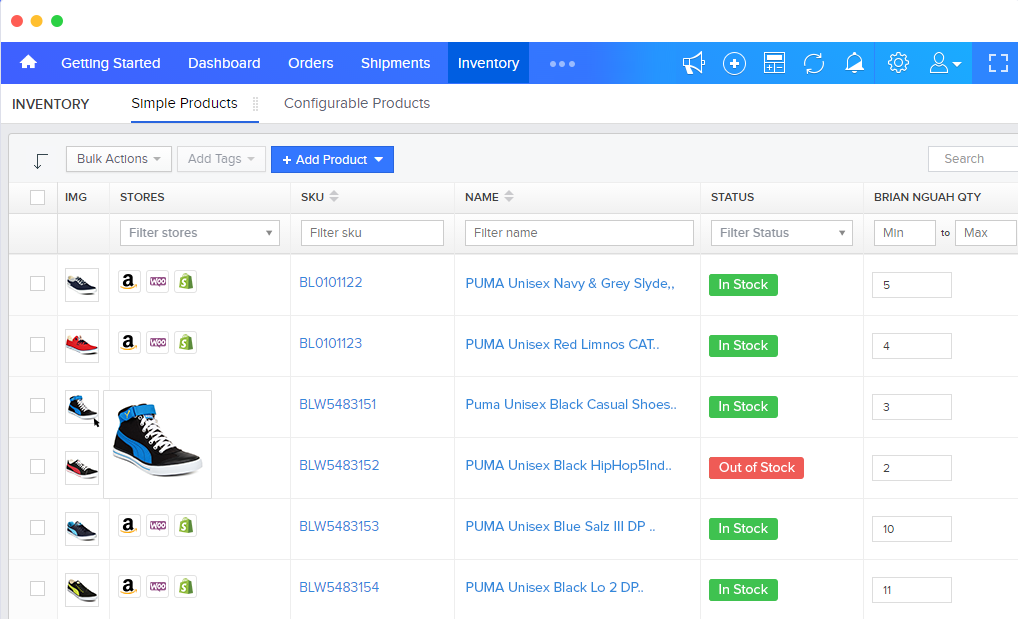The image size is (1018, 619).
Task: Click the red shoe thumbnail for BL0101123
Action: (x=82, y=345)
